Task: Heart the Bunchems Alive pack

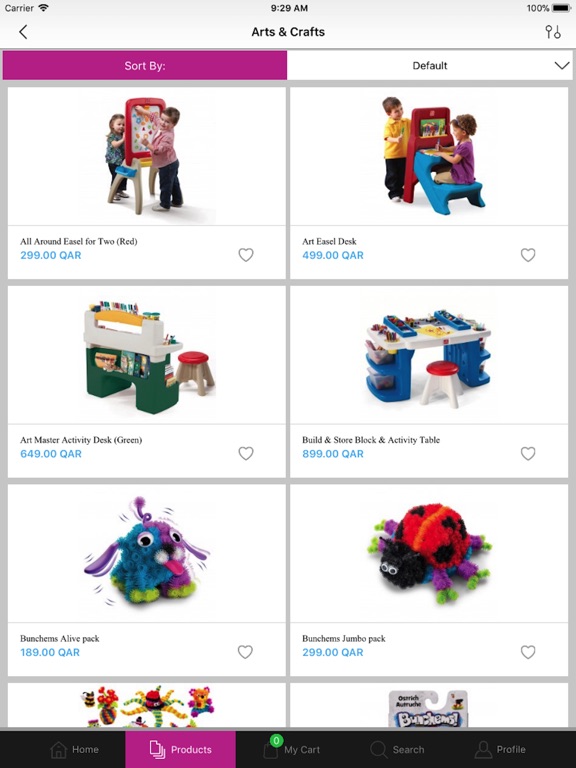Action: pyautogui.click(x=245, y=652)
